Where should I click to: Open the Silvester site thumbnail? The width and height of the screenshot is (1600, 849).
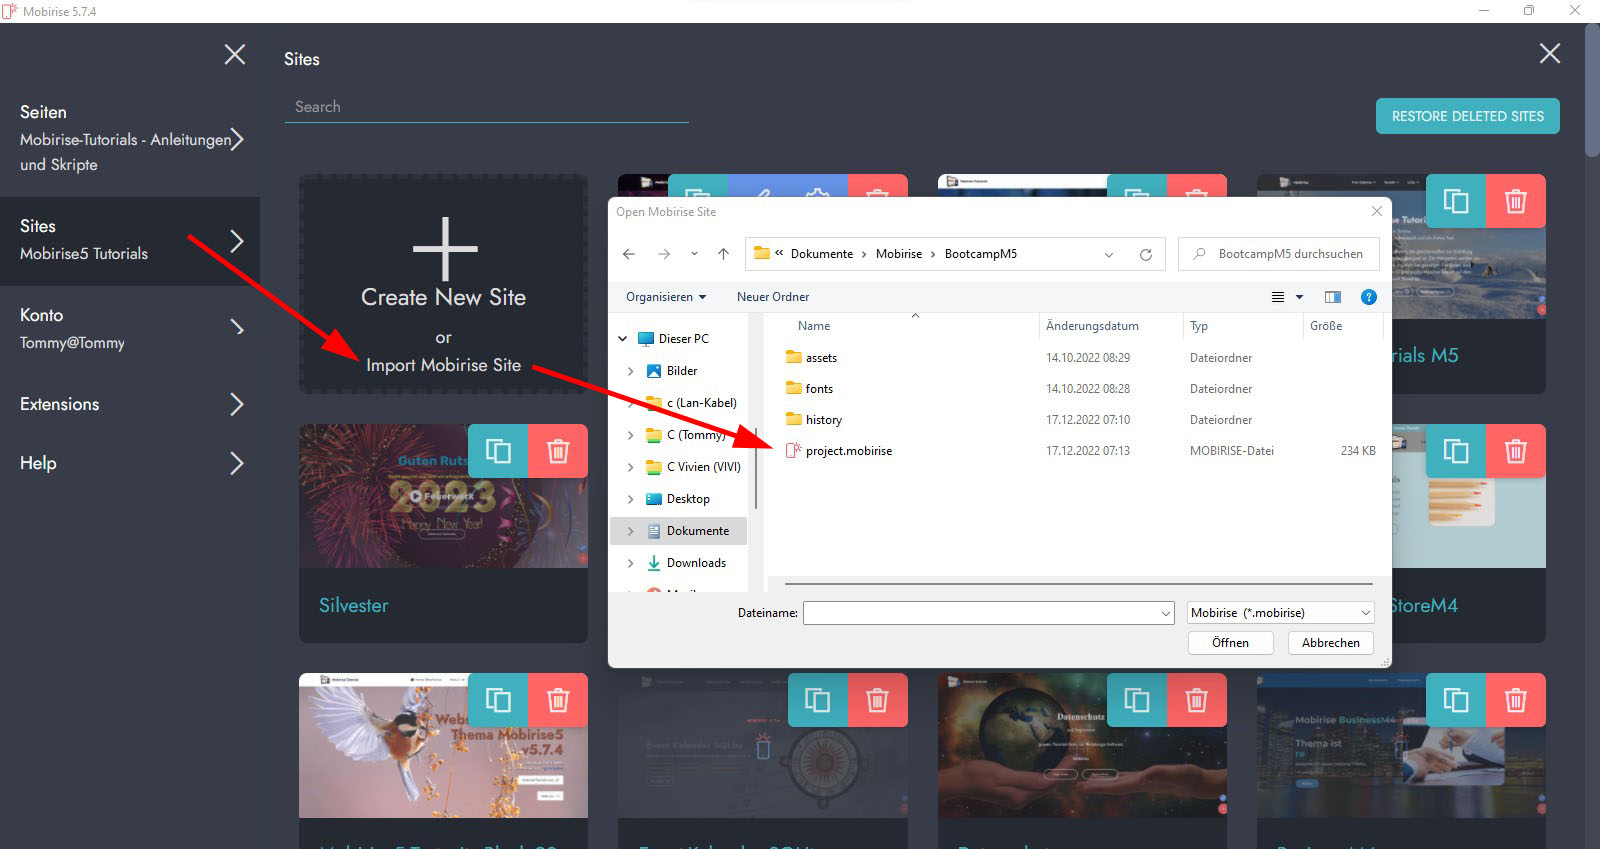coord(443,496)
